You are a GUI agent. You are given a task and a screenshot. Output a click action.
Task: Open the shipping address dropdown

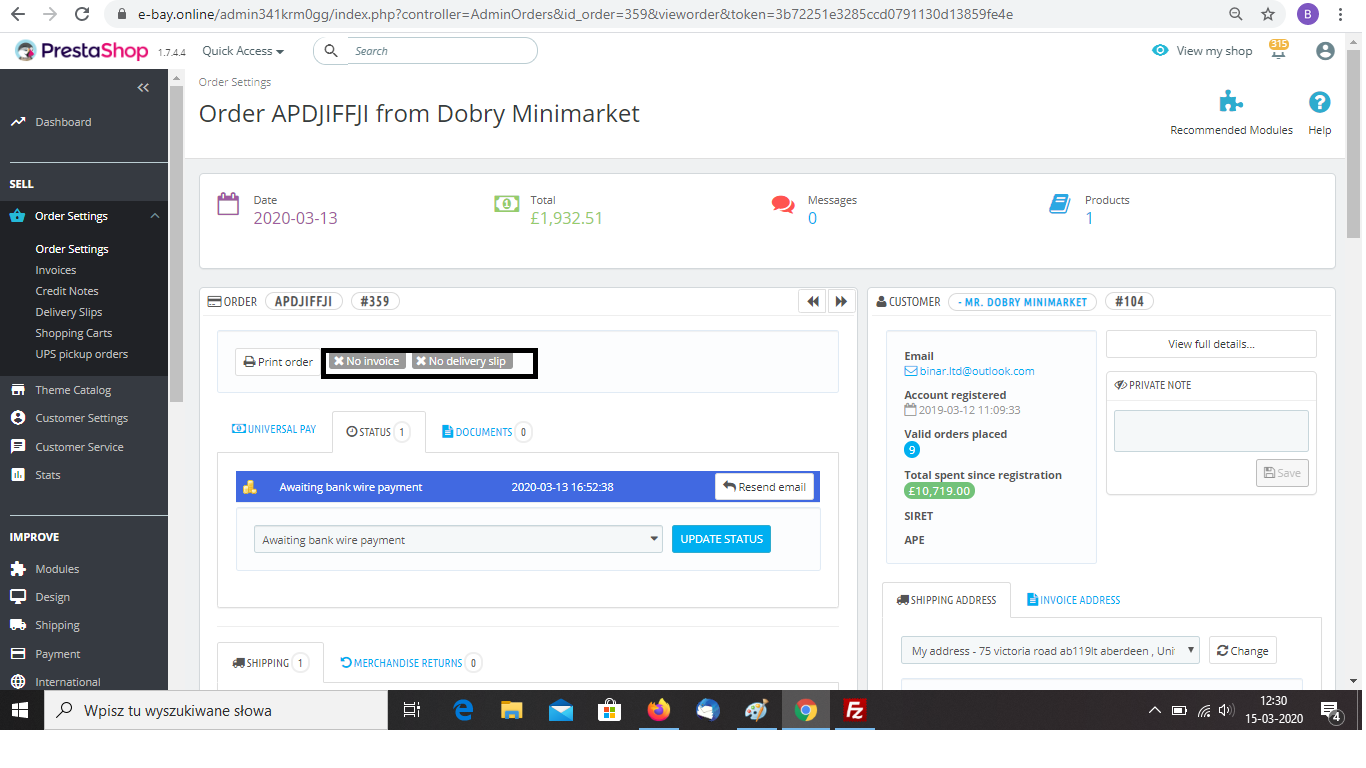coord(1050,650)
